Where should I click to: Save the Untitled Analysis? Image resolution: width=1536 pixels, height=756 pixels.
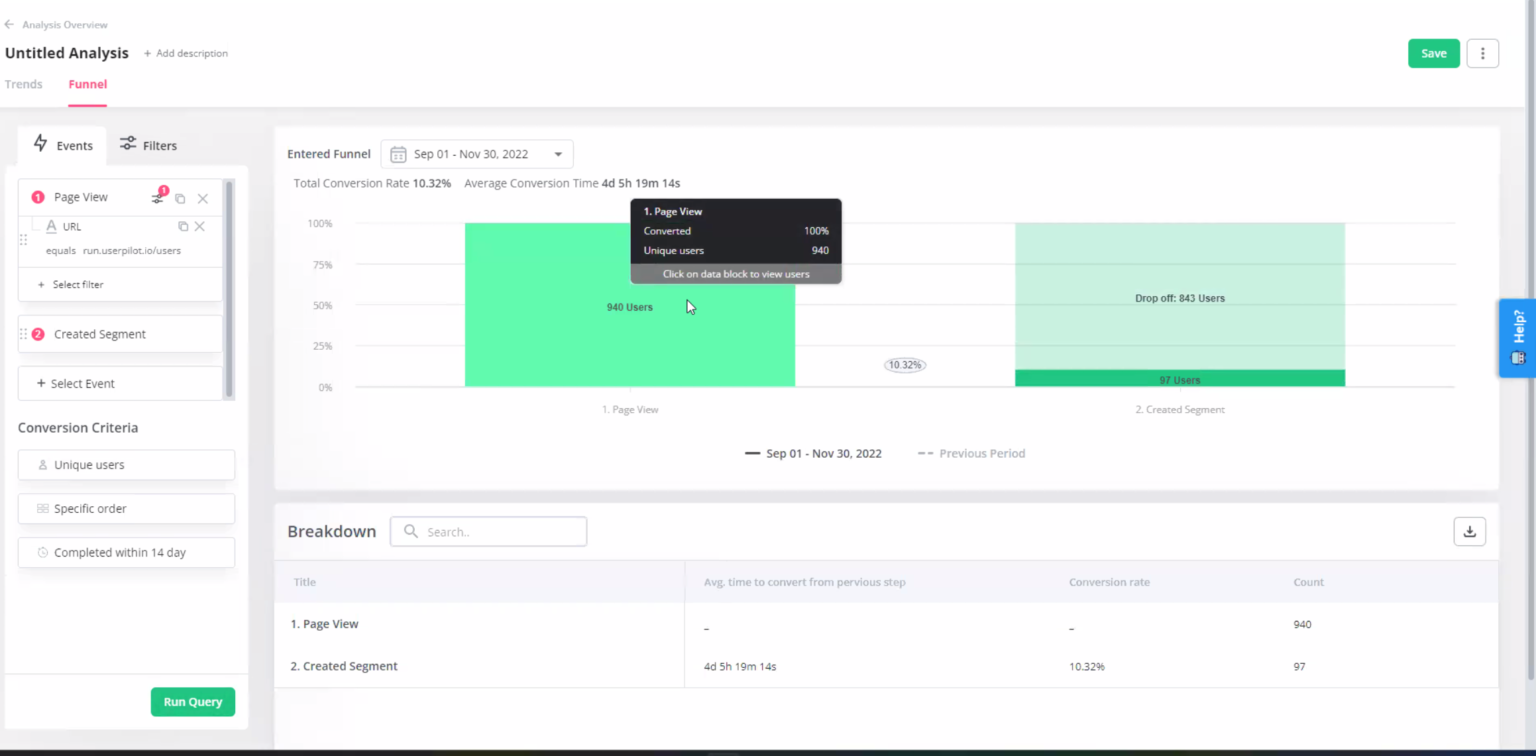click(x=1433, y=53)
